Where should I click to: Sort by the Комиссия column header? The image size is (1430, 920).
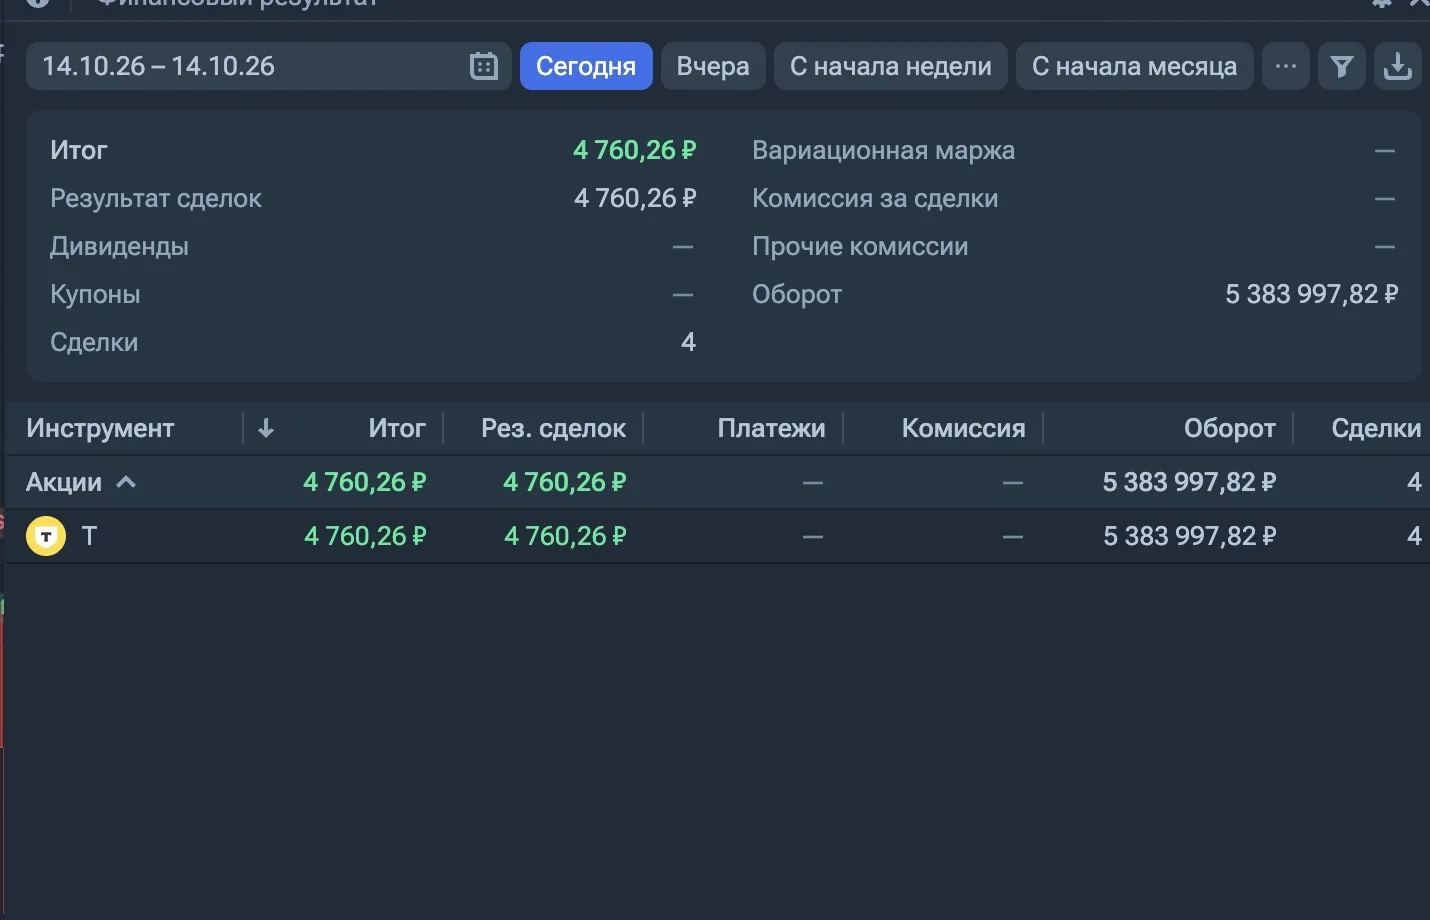pos(964,428)
